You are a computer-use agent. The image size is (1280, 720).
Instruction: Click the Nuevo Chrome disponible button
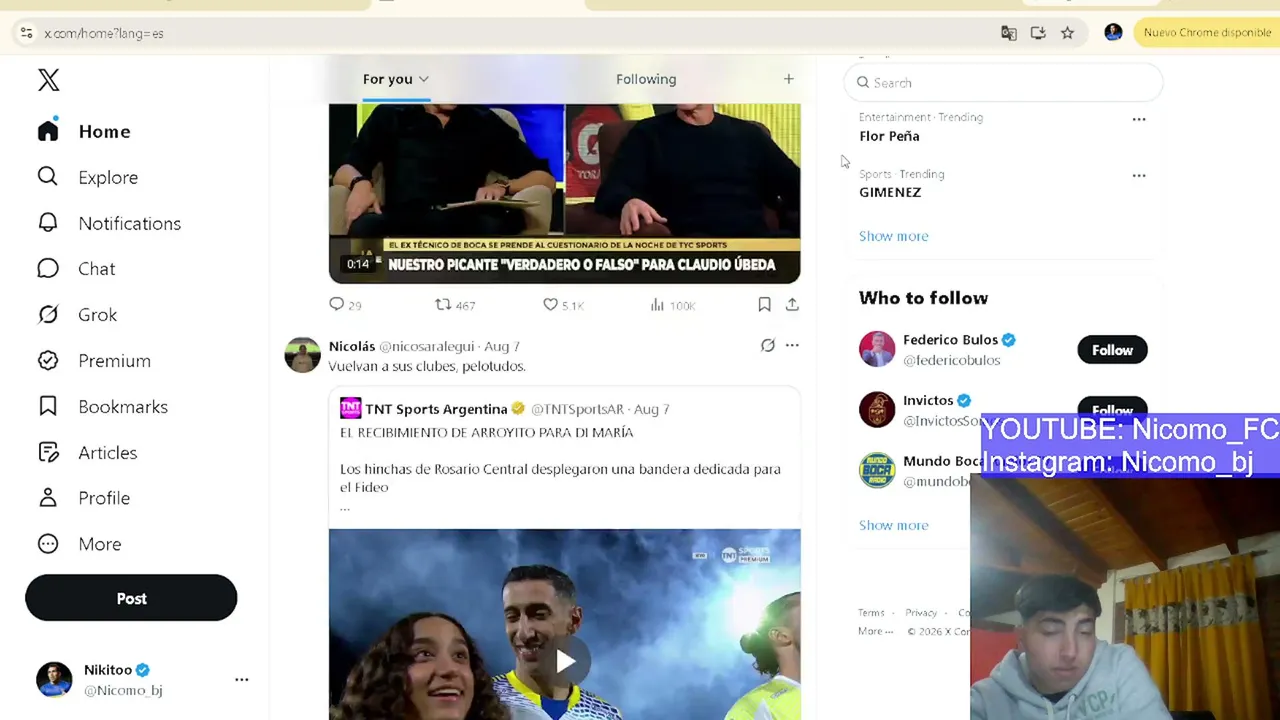tap(1207, 32)
